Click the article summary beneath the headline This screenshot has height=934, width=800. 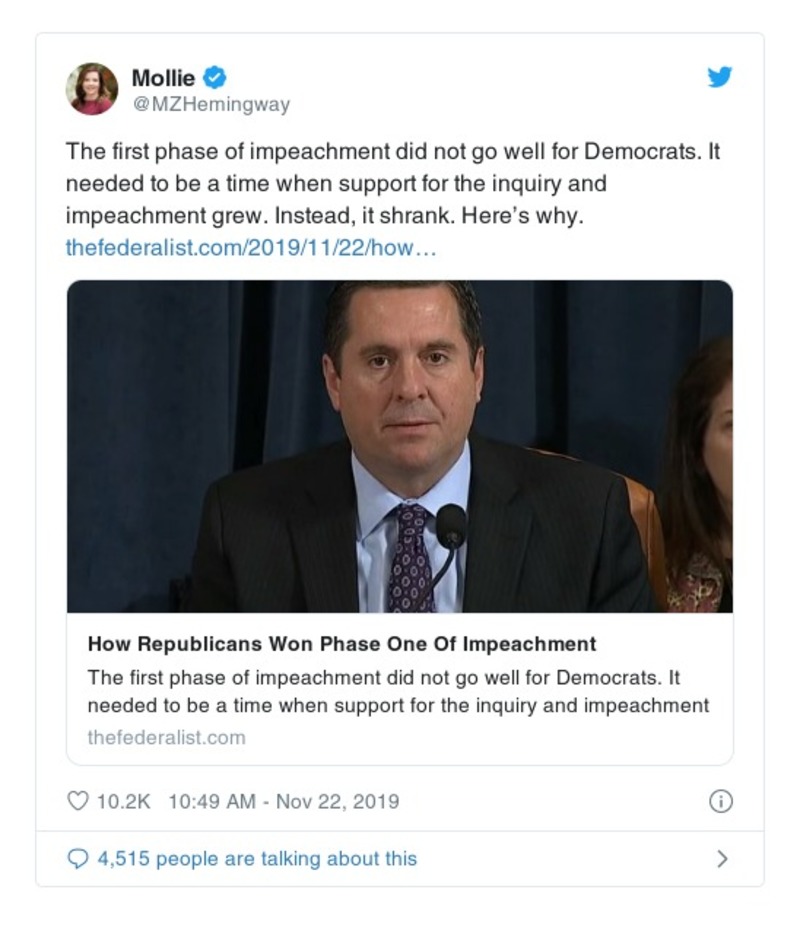click(x=398, y=691)
